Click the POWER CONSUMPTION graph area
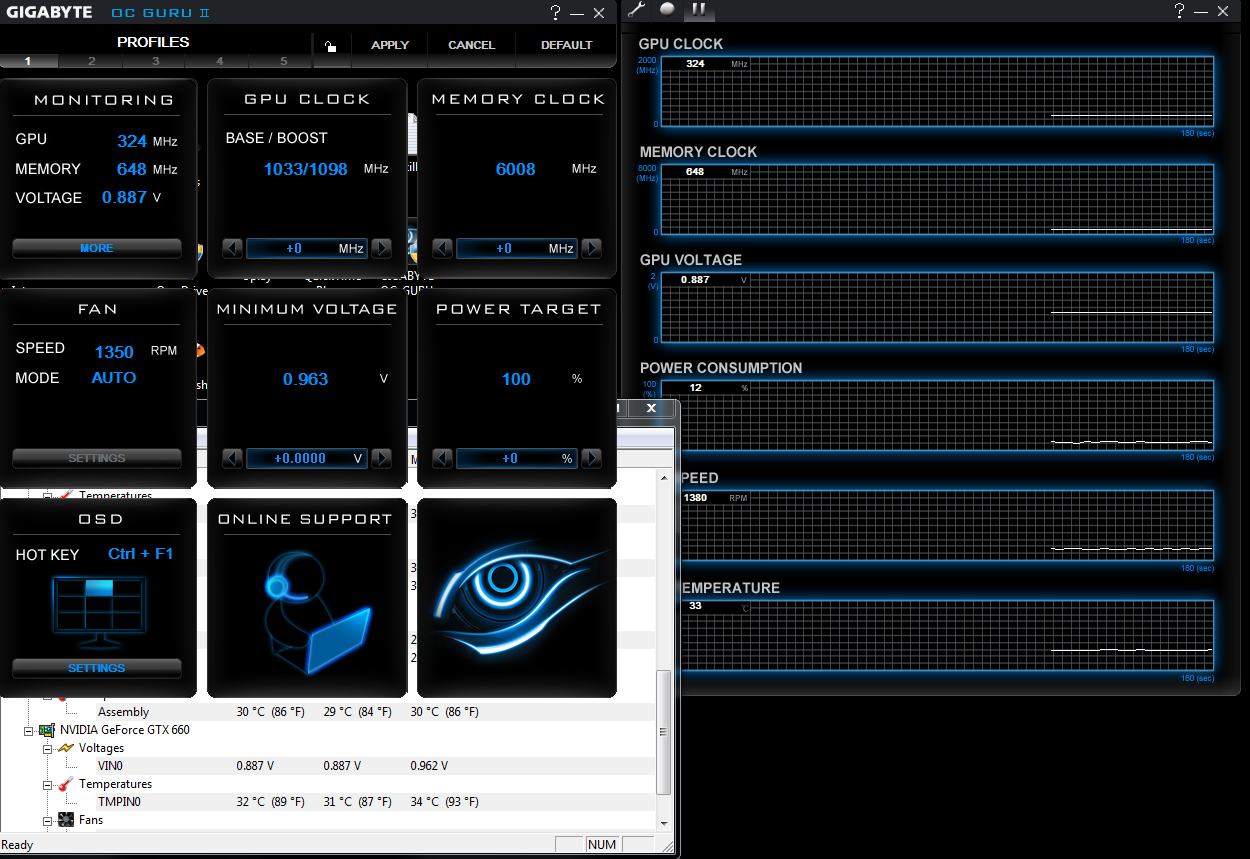1250x859 pixels. click(936, 415)
